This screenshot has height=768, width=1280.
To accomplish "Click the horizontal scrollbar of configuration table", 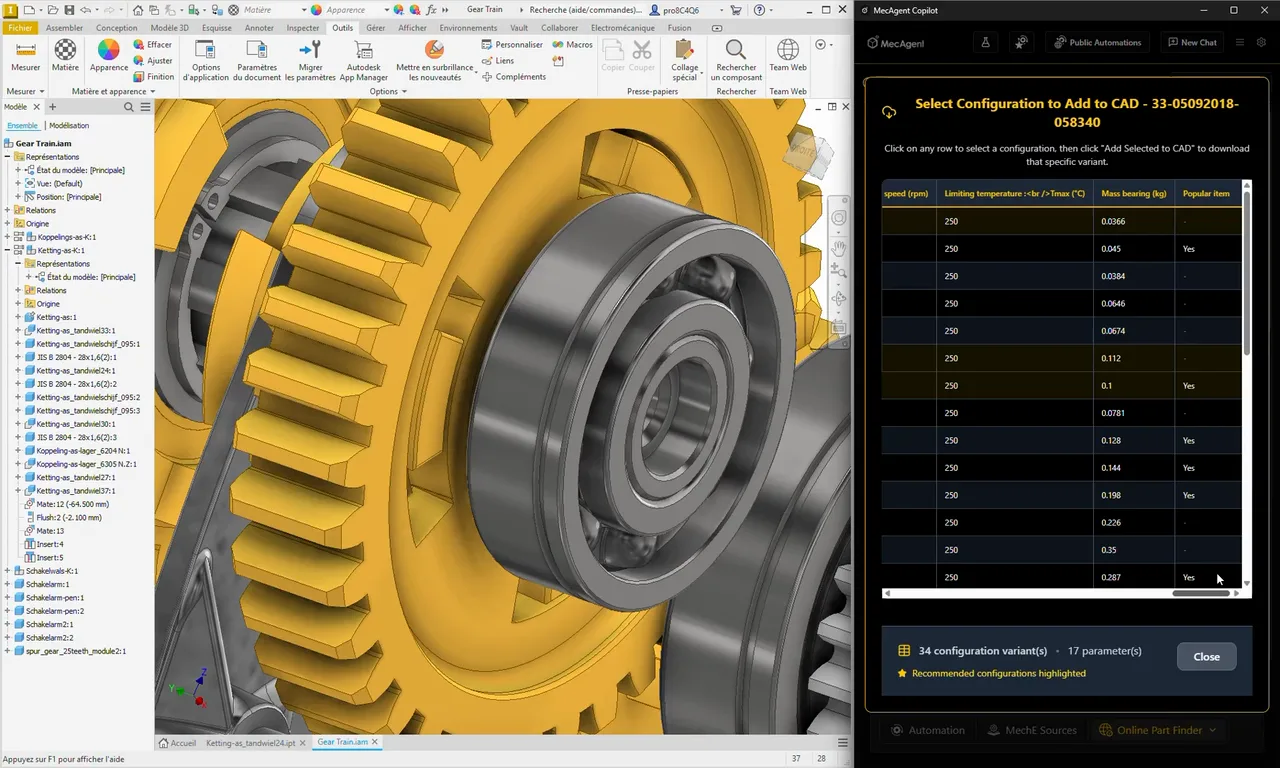I will point(1201,593).
